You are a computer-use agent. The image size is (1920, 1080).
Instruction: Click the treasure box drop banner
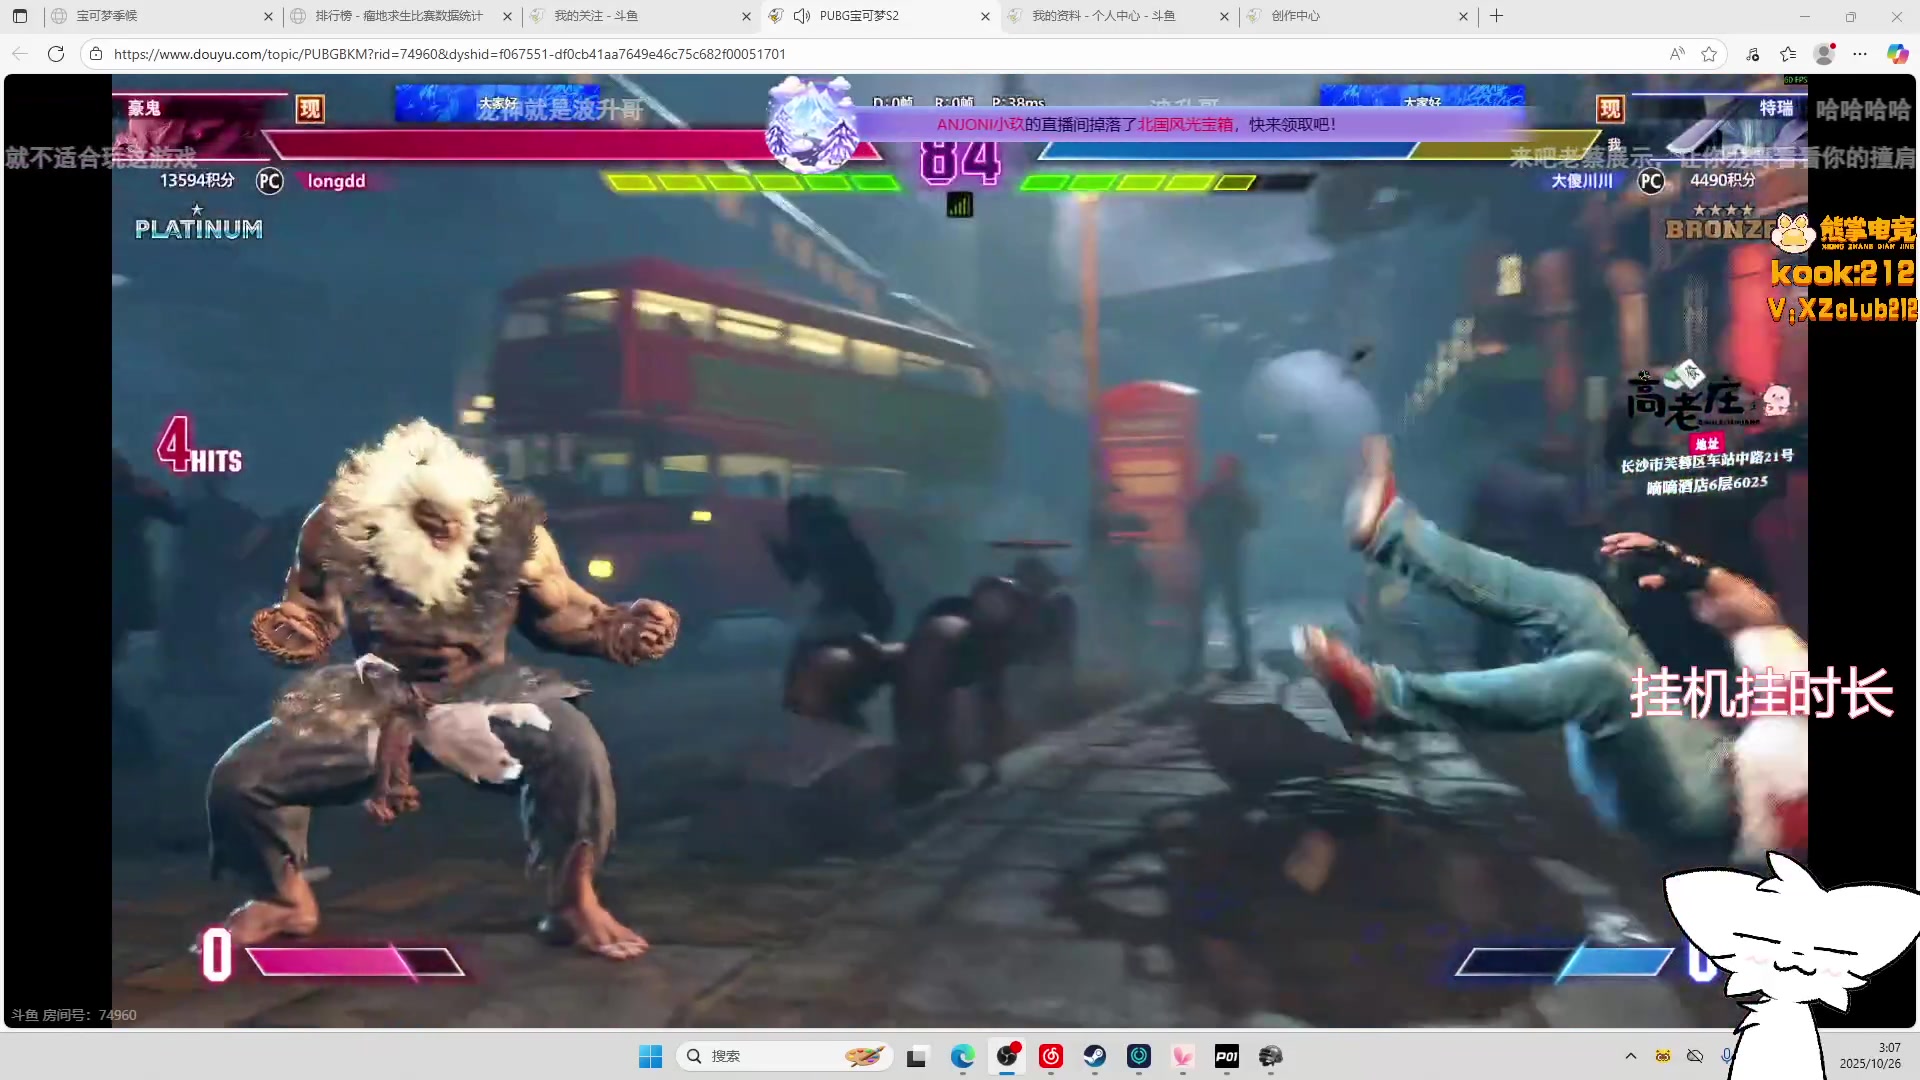pyautogui.click(x=1135, y=125)
